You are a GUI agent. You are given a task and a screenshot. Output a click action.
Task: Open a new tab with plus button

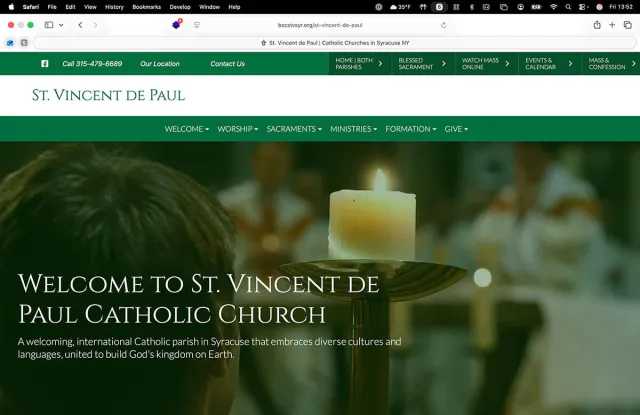click(x=612, y=25)
